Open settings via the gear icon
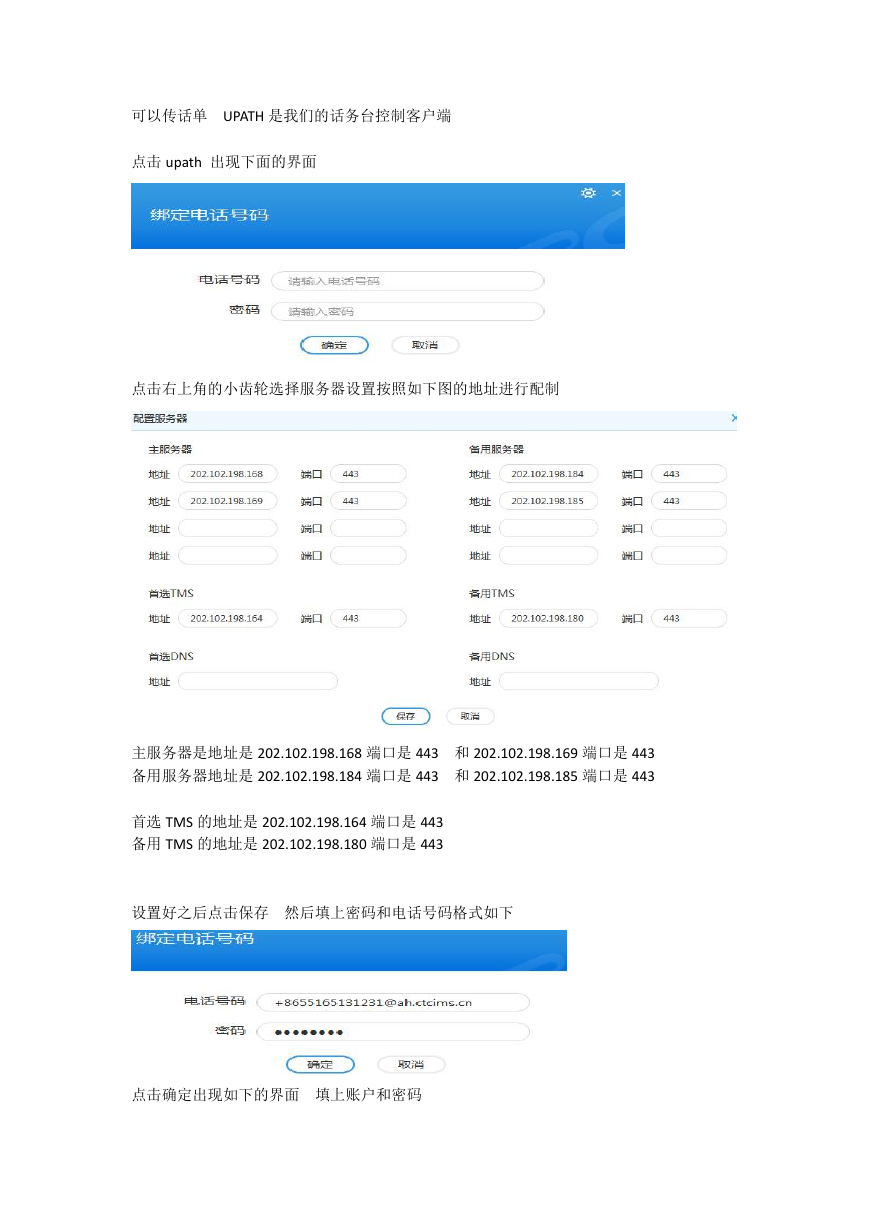This screenshot has width=869, height=1228. 589,193
